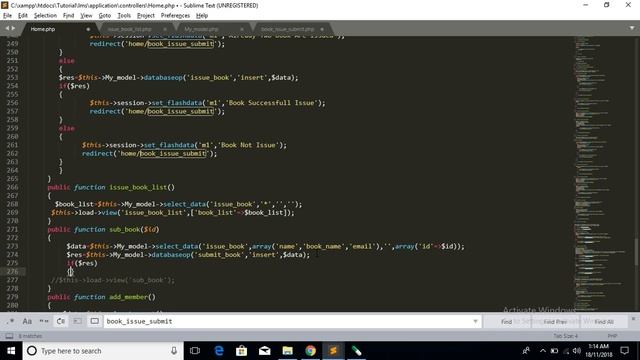Viewport: 640px width, 360px height.
Task: Click 'Book Not Issue' string
Action: pos(248,145)
